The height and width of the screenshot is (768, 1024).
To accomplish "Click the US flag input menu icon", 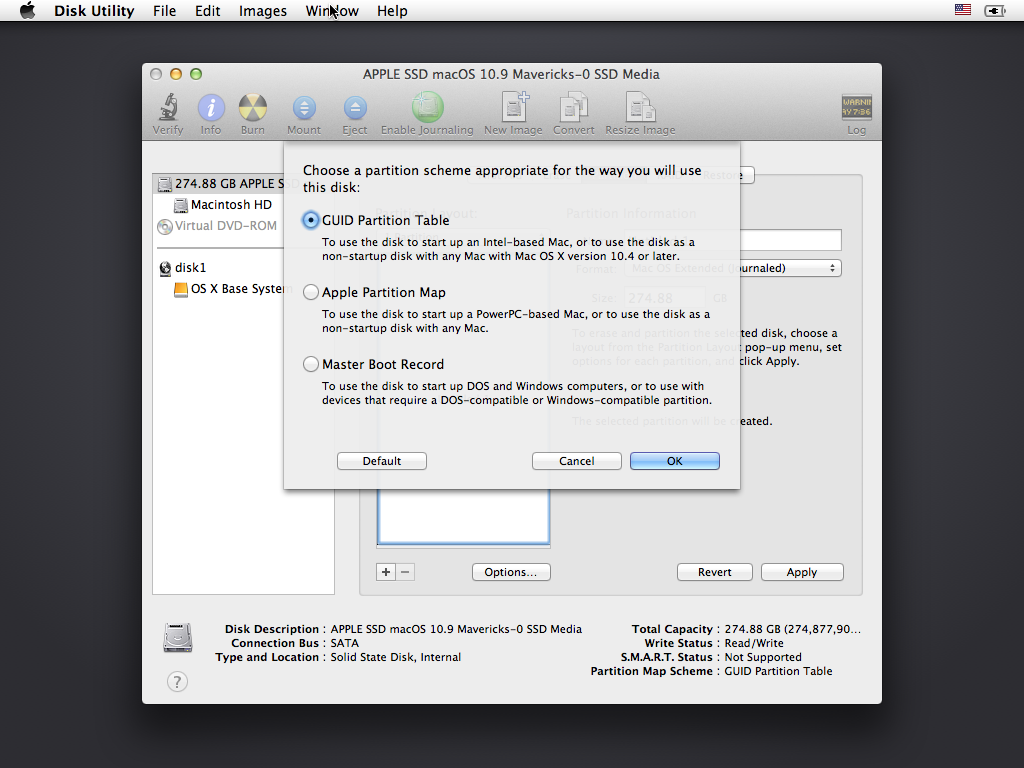I will coord(963,10).
